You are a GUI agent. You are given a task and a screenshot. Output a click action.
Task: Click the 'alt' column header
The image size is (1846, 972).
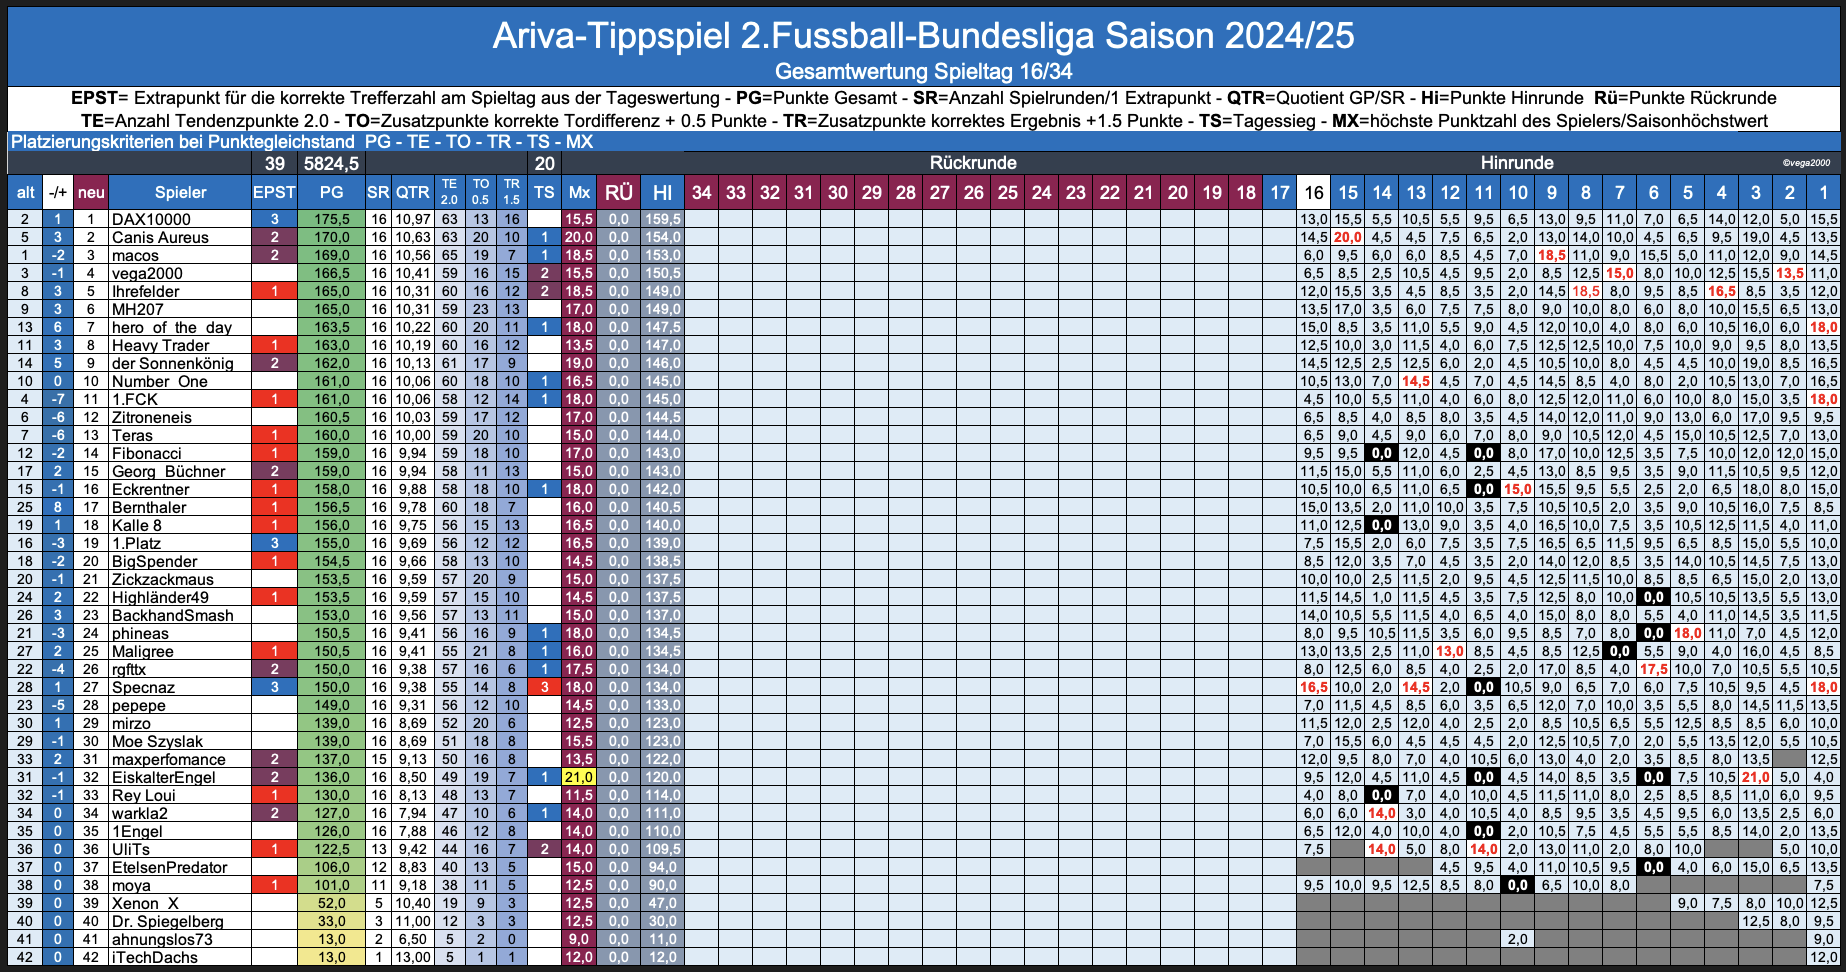(26, 193)
